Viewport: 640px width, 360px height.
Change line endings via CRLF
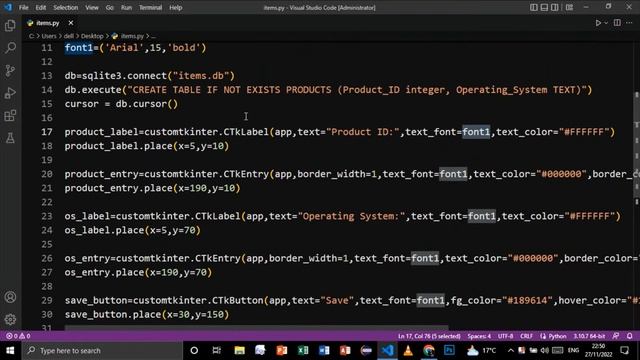click(x=527, y=336)
